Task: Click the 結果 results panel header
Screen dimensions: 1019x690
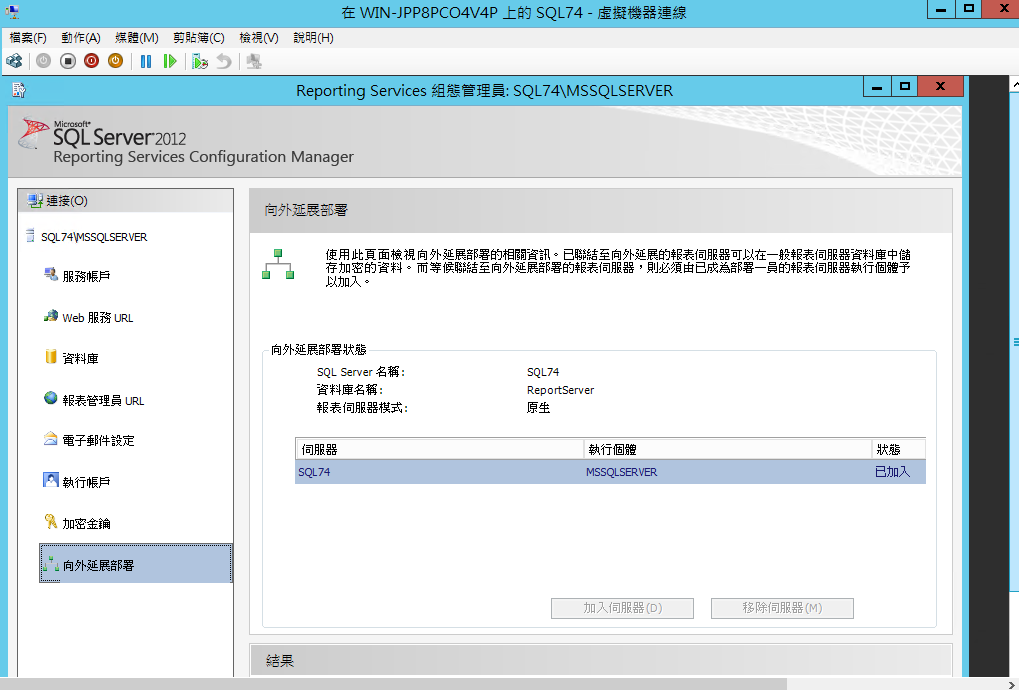Action: (601, 660)
